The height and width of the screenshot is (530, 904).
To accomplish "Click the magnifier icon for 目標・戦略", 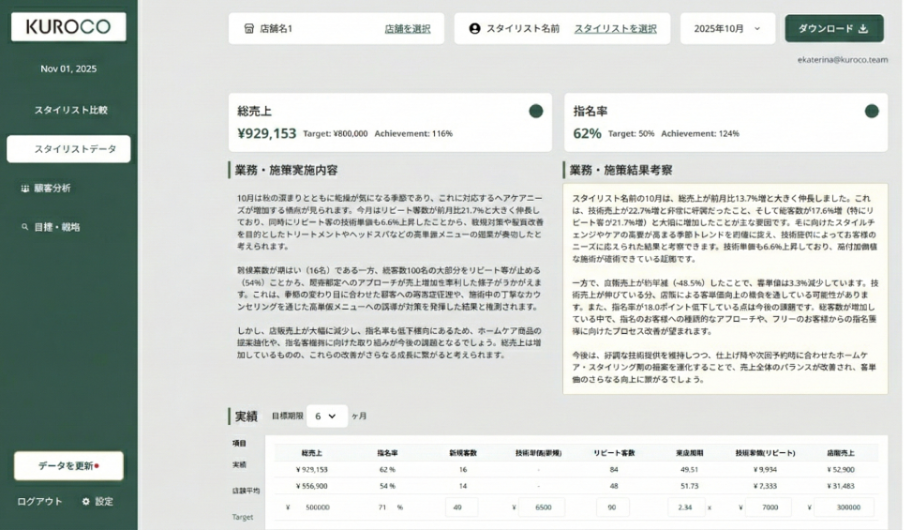I will coord(24,227).
